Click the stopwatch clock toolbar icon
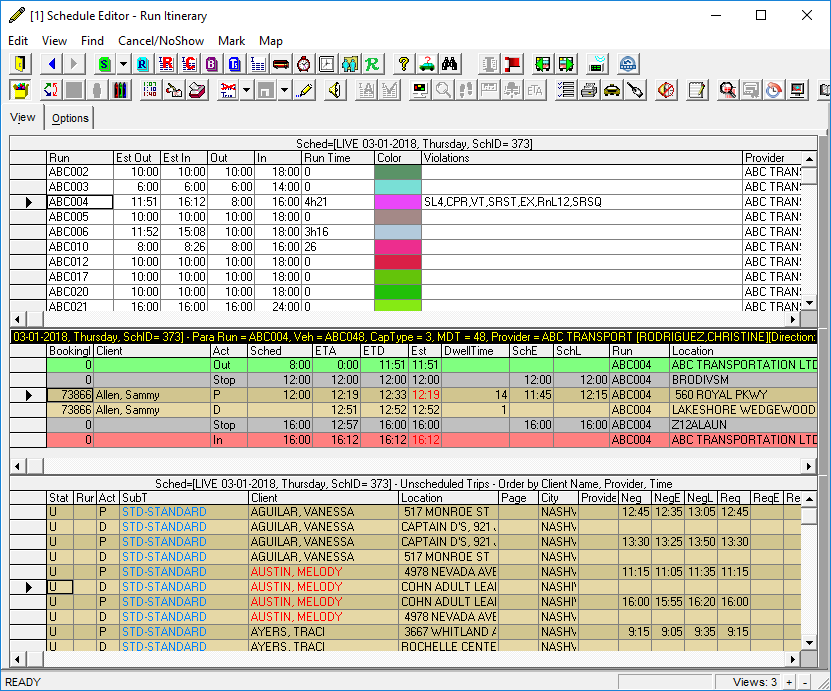831x691 pixels. point(303,63)
